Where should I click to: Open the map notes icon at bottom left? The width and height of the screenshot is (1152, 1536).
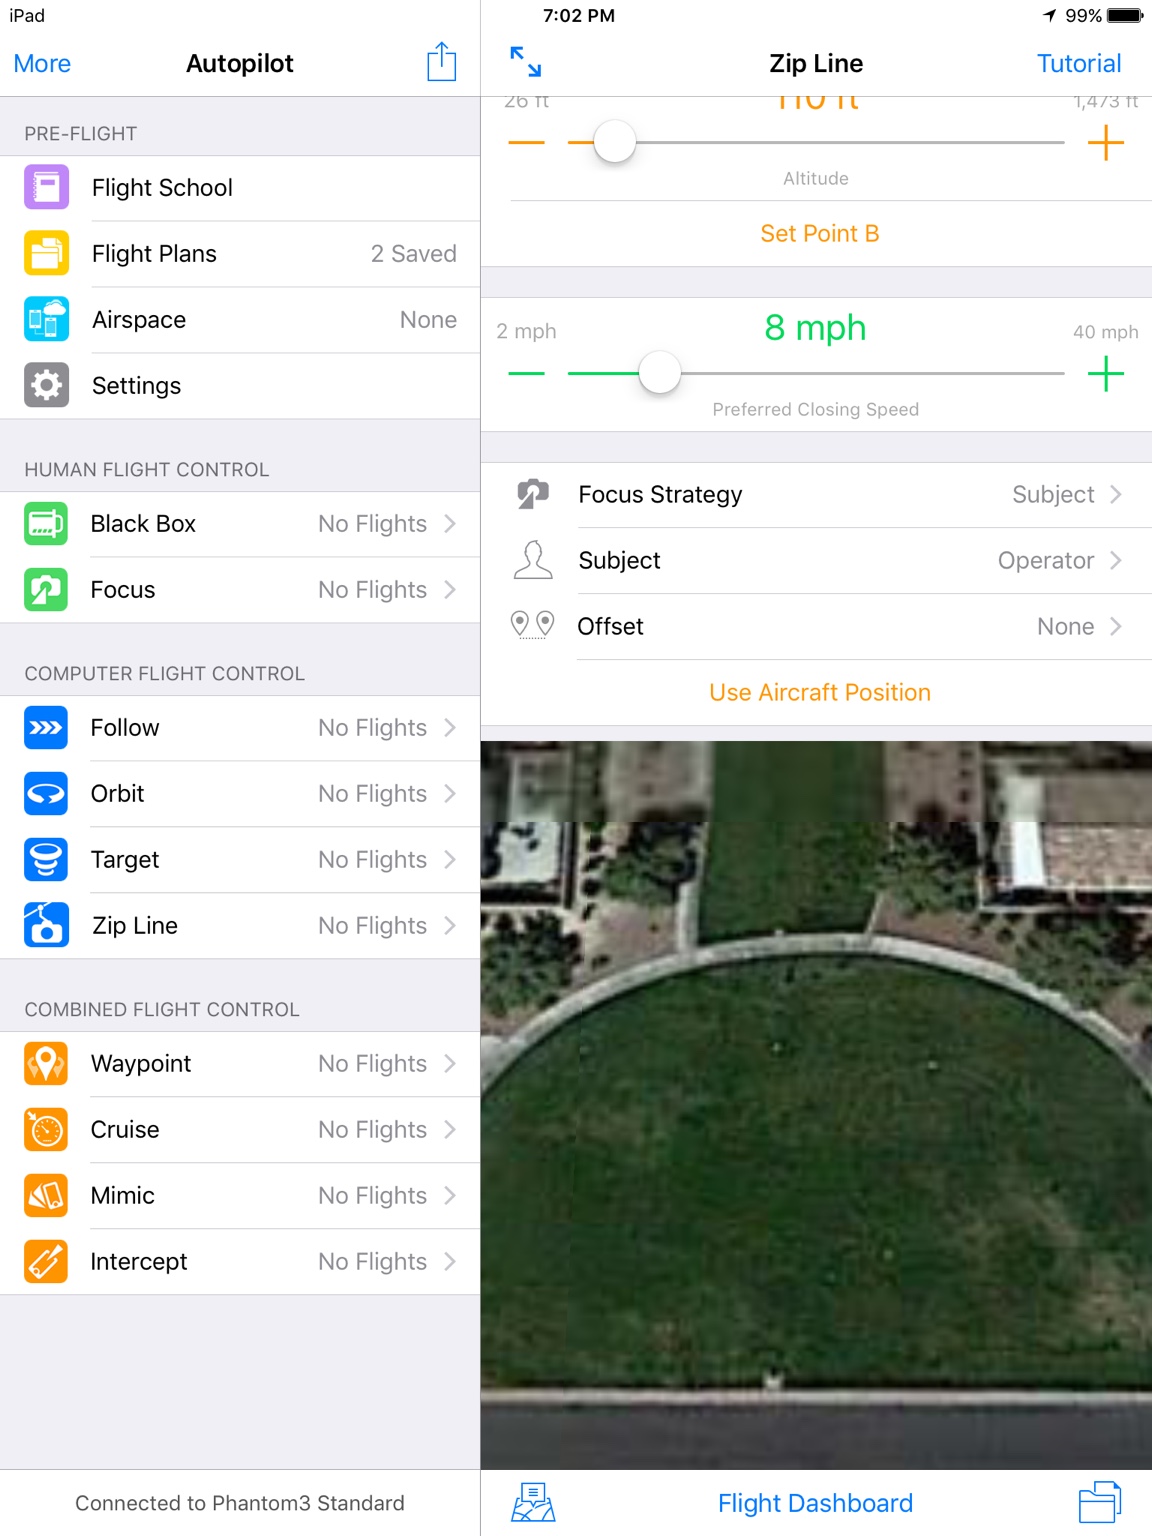pyautogui.click(x=533, y=1502)
